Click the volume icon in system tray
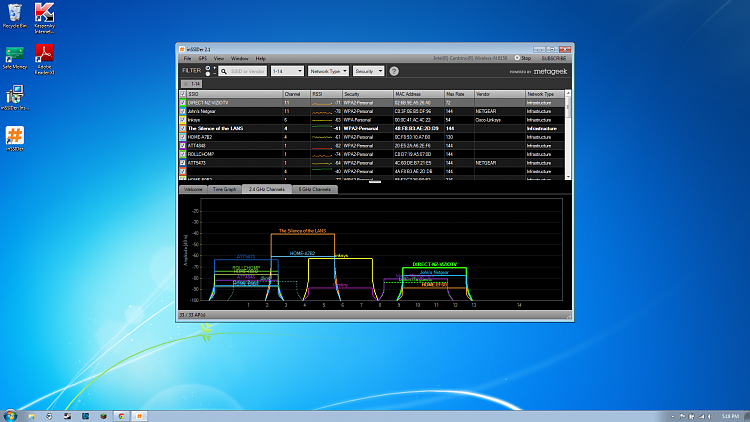This screenshot has height=422, width=750. tap(710, 416)
